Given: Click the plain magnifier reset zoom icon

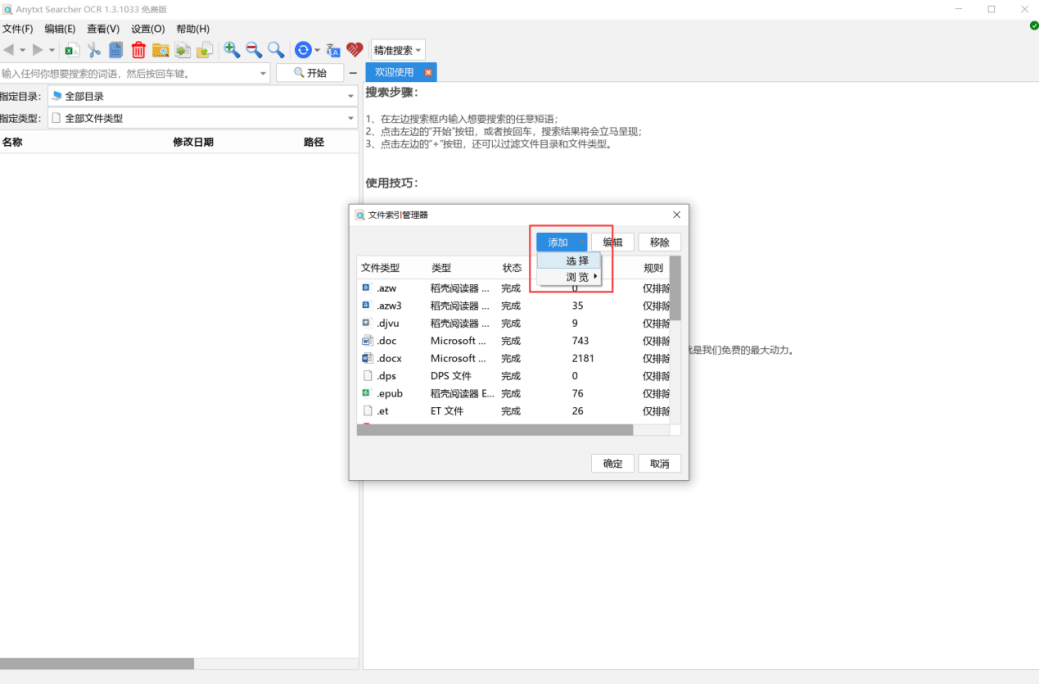Looking at the screenshot, I should pyautogui.click(x=276, y=50).
